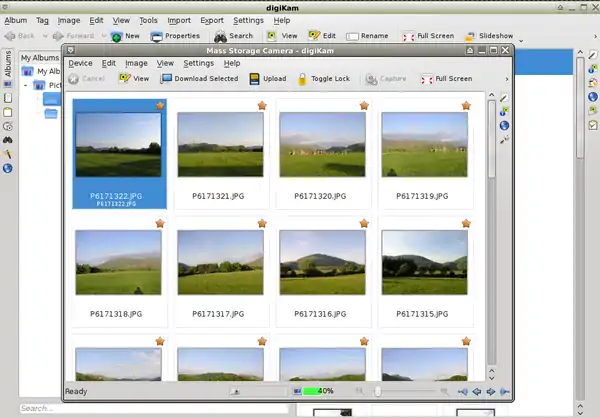Click the Properties button
Screen dimensions: 600x418
click(x=175, y=36)
